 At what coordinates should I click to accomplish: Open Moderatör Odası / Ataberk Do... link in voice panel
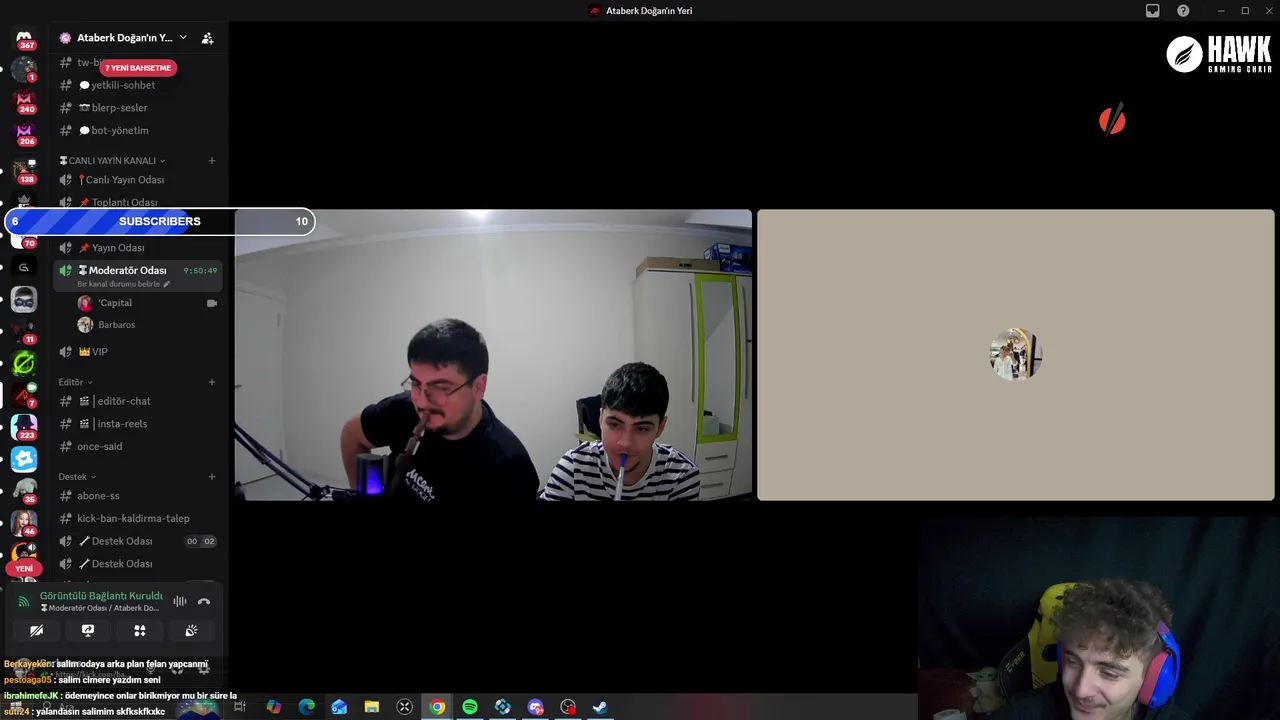pyautogui.click(x=99, y=608)
